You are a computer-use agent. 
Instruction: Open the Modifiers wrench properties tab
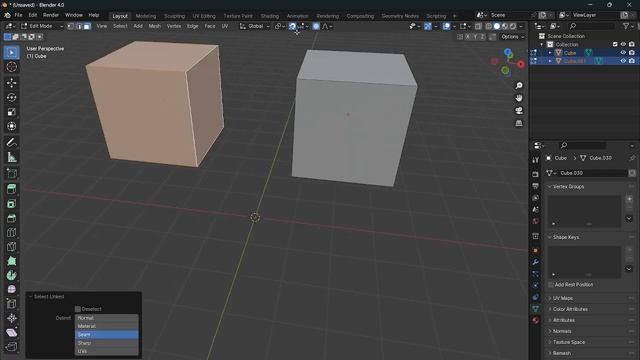[x=536, y=262]
